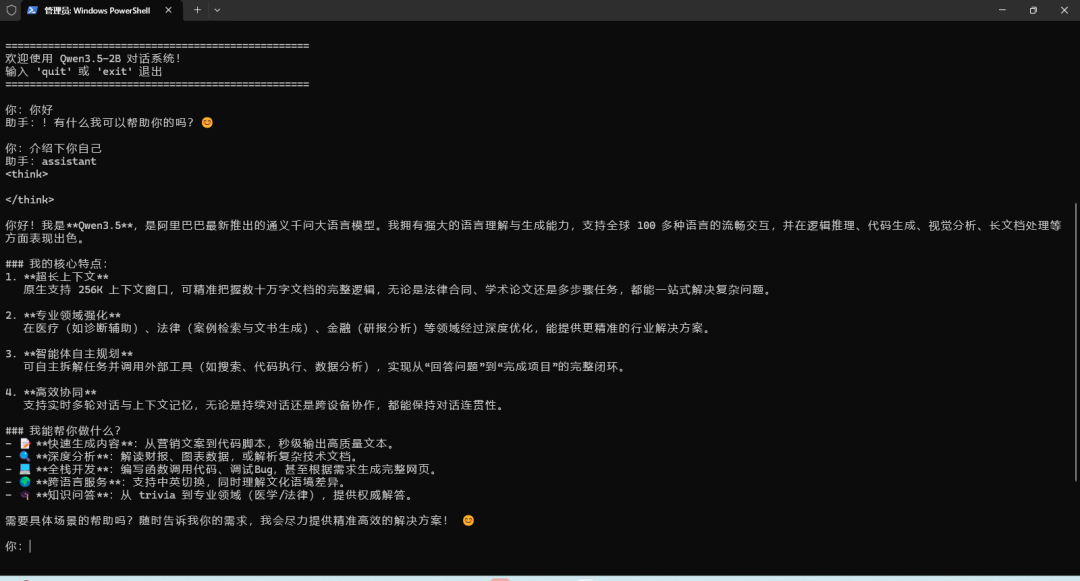This screenshot has height=581, width=1080.
Task: Click the magnifier emoji before 深度分析
Action: click(x=25, y=456)
